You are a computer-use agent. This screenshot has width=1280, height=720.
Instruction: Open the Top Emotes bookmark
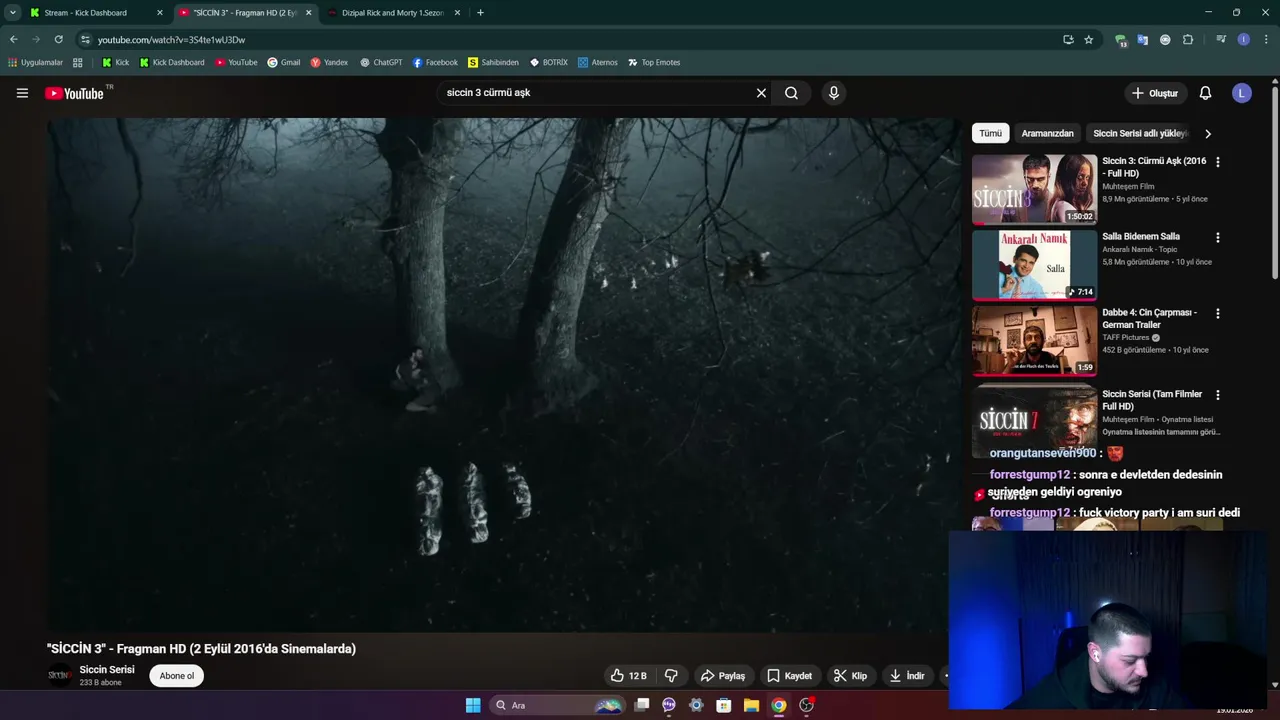[654, 62]
